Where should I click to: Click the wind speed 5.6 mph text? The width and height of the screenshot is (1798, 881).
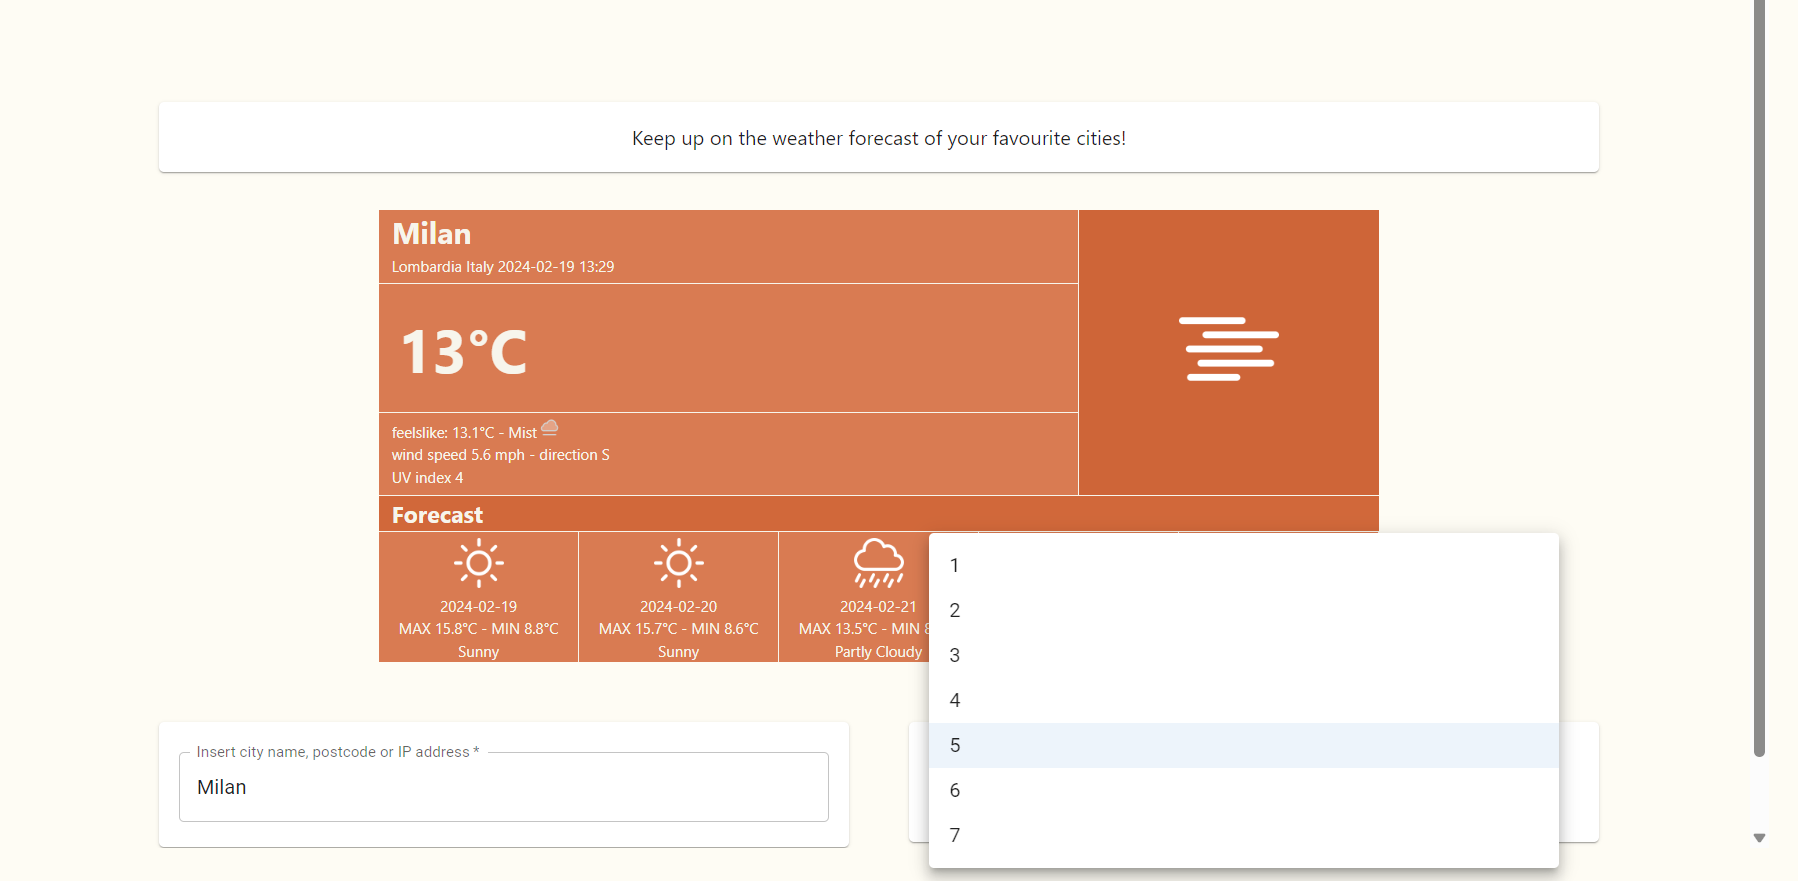500,455
